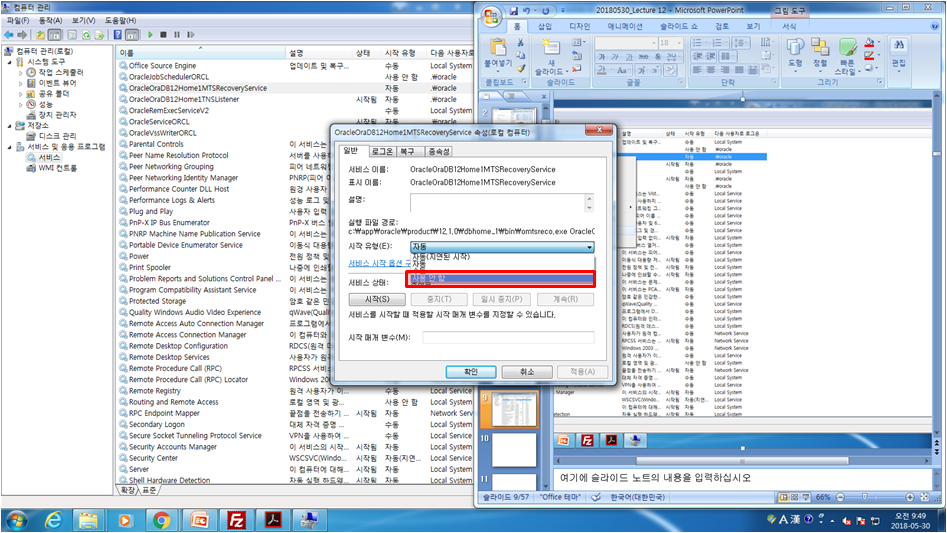Click the redo icon in PowerPoint quick access
947x533 pixels.
pos(545,11)
